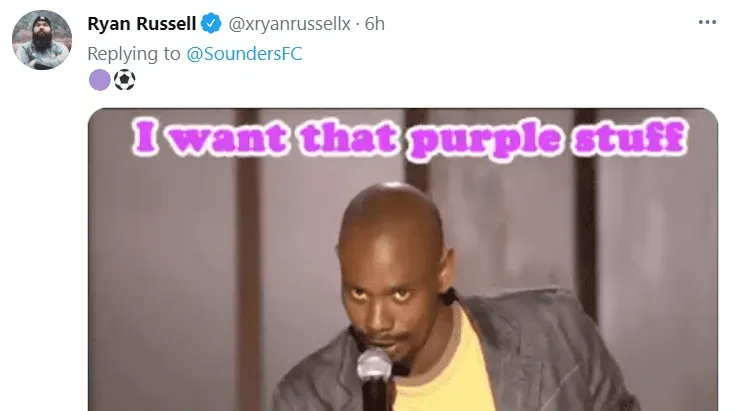Open the tweet's 6h timestamp permalink
Screen dimensions: 740x411
click(375, 24)
